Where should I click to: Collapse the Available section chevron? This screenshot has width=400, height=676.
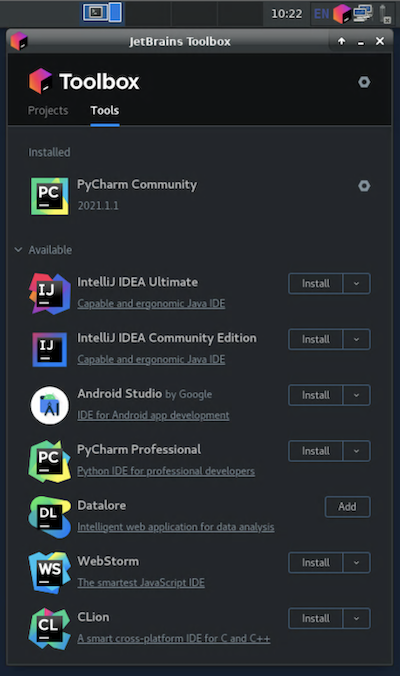tap(18, 250)
